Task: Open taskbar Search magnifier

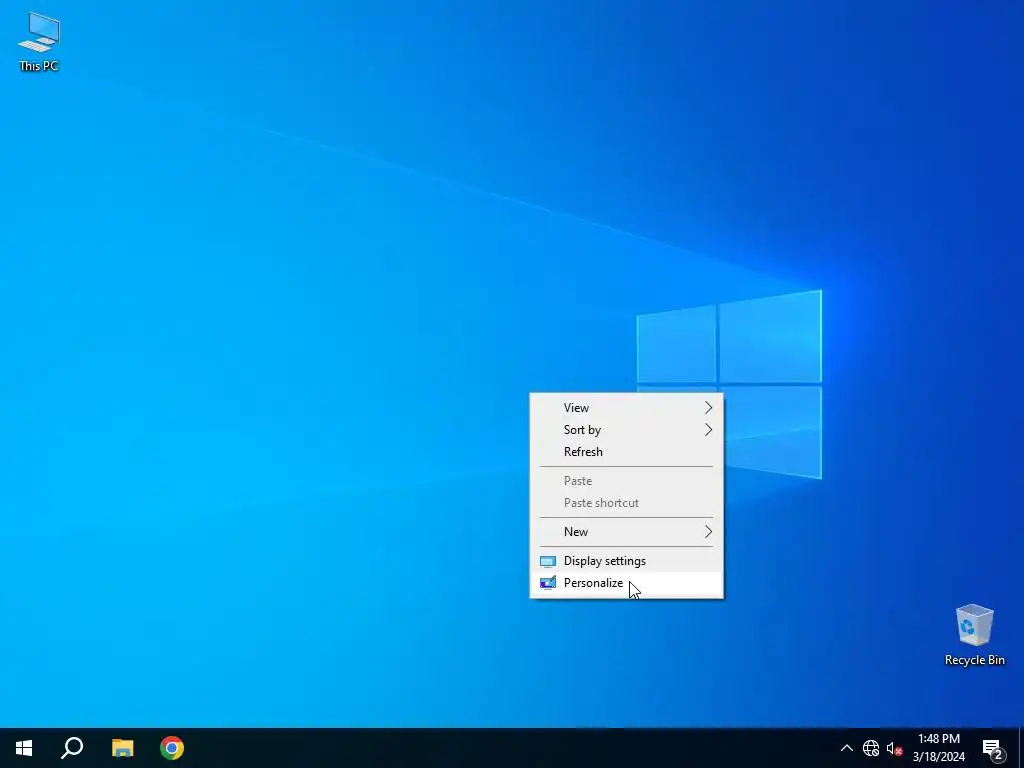Action: point(72,748)
